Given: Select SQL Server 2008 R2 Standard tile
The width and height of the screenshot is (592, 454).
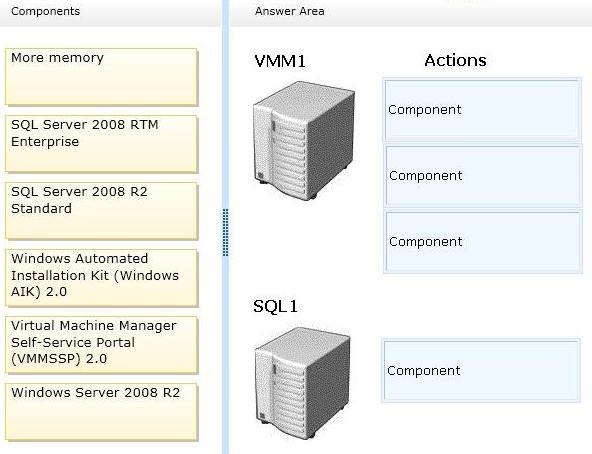Looking at the screenshot, I should pyautogui.click(x=101, y=211).
